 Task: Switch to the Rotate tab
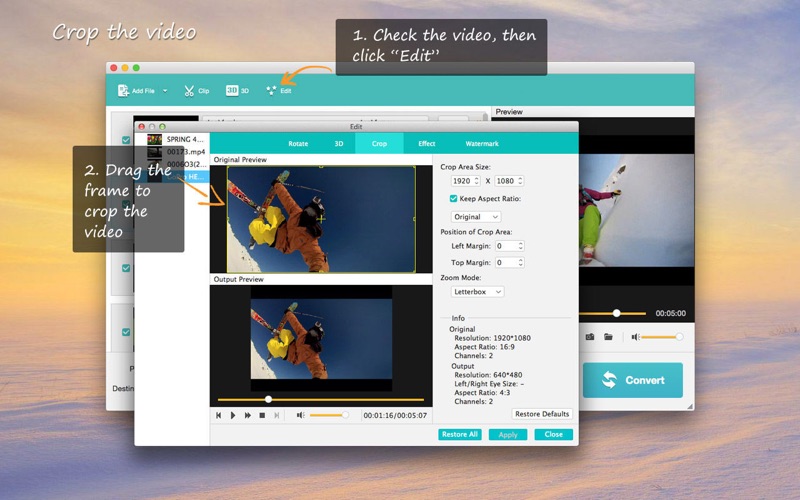click(298, 143)
